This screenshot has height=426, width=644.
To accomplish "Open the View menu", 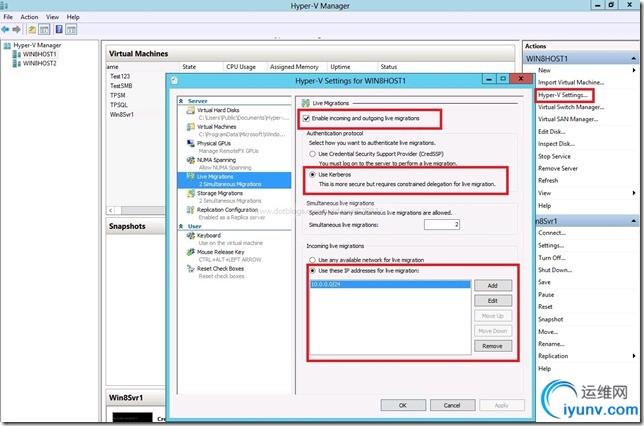I will pos(52,17).
